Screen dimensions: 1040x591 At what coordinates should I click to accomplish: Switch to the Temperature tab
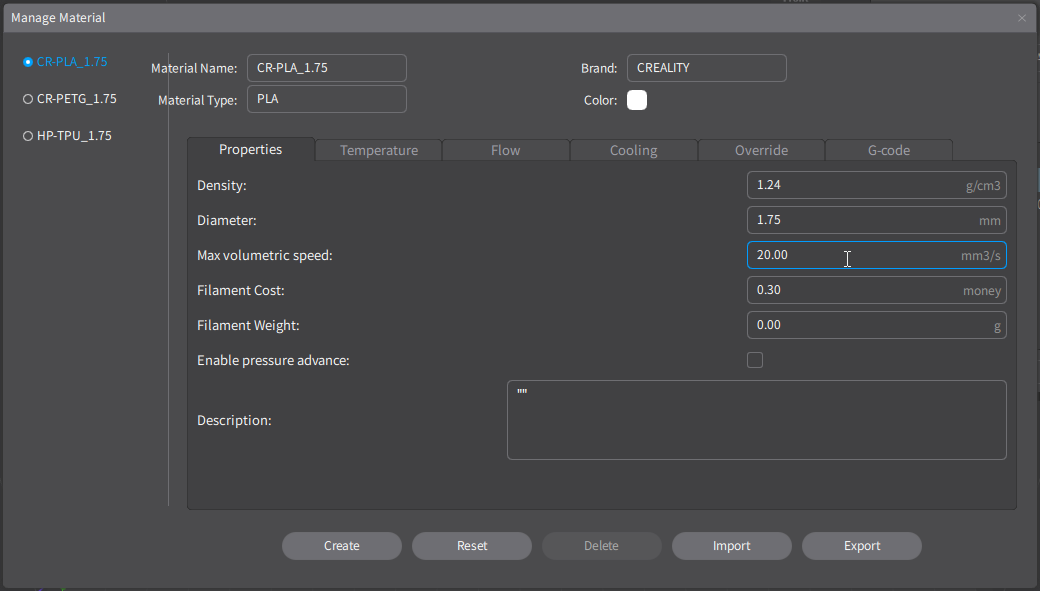[378, 150]
